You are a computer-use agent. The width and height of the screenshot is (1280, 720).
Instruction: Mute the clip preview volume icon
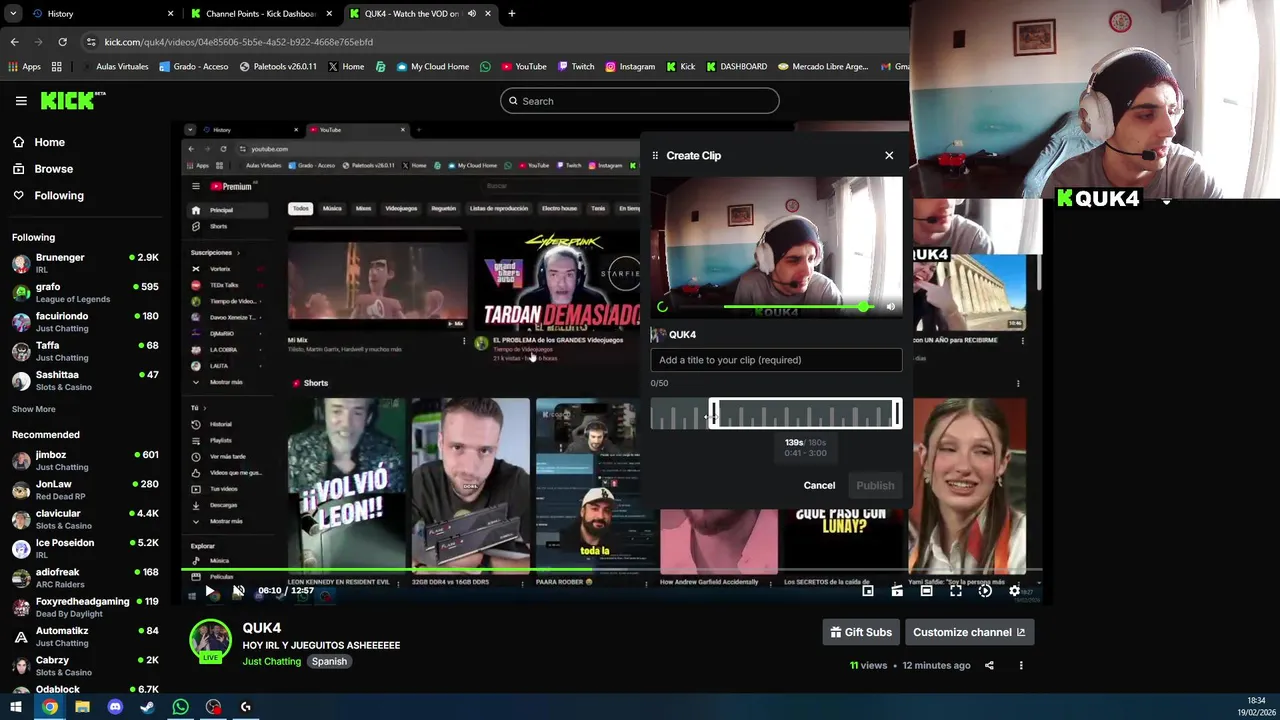pos(890,307)
